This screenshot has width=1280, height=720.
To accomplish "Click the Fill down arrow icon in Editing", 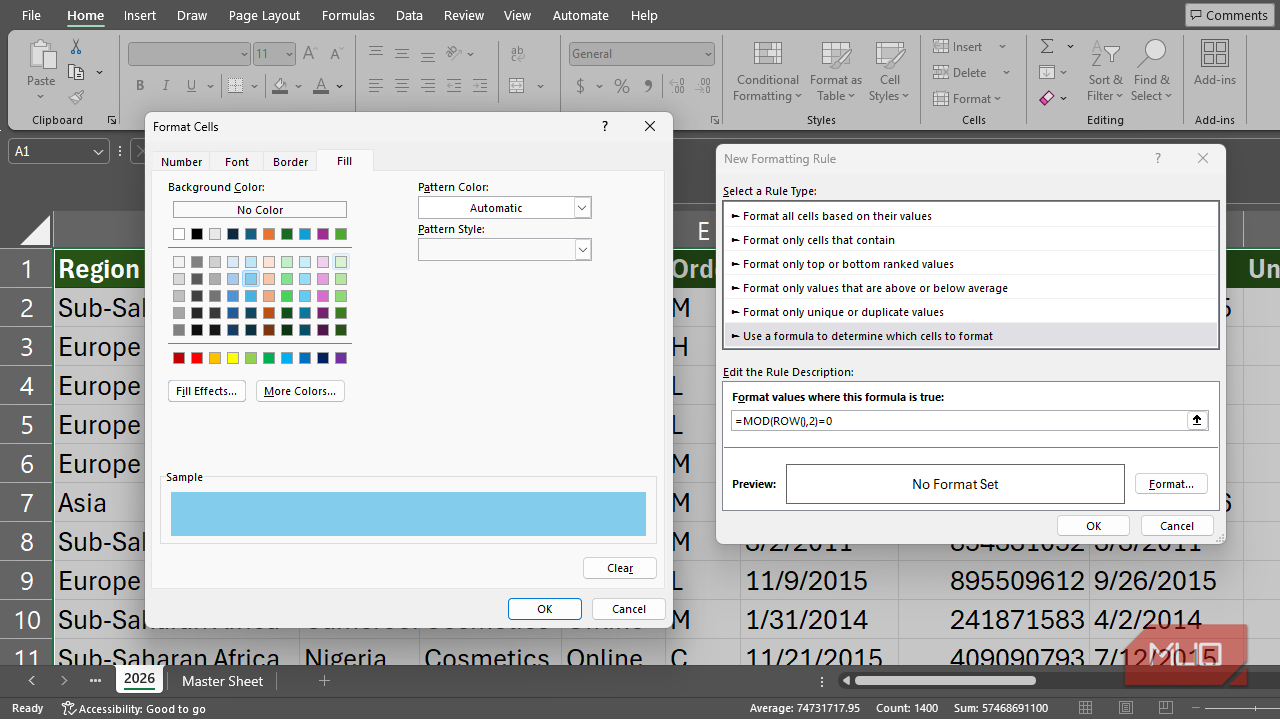I will [1047, 72].
